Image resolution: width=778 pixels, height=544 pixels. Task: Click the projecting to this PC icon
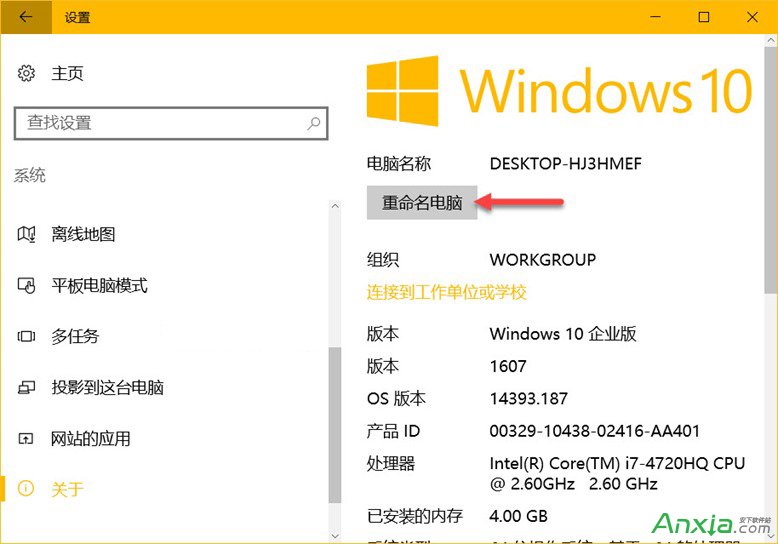tap(26, 387)
